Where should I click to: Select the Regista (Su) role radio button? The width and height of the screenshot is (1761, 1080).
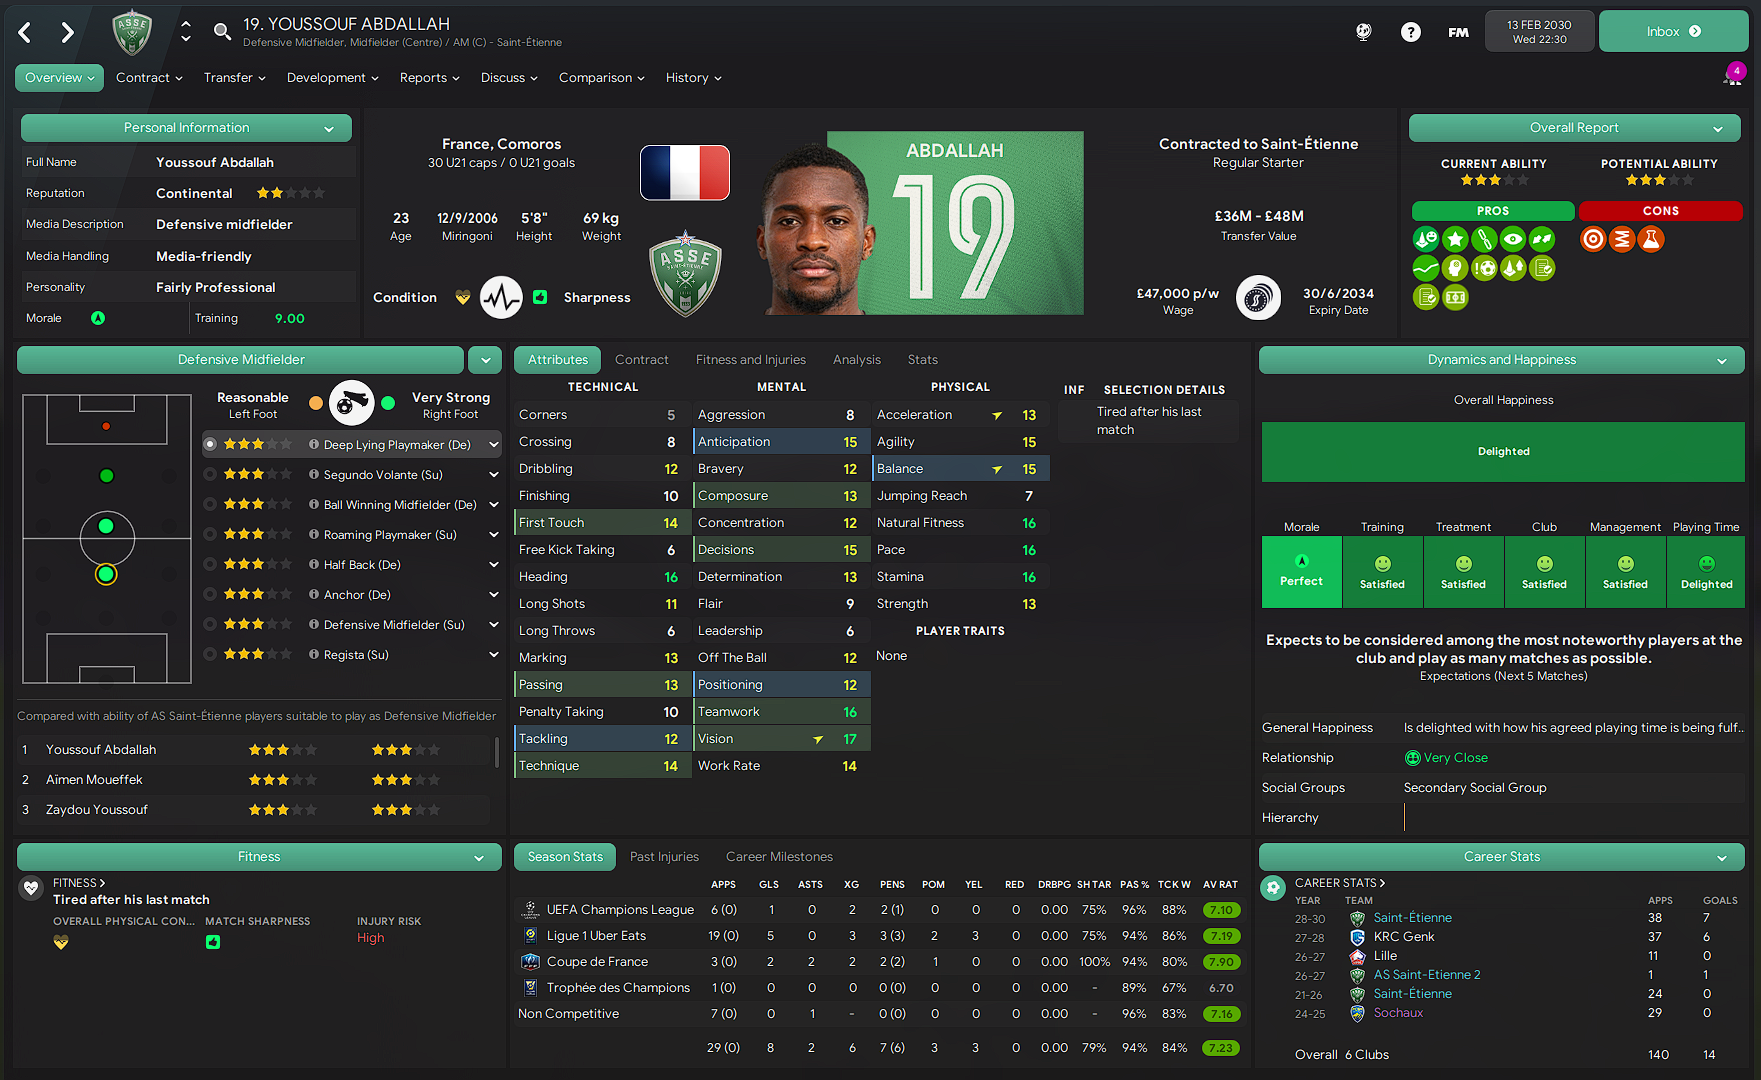coord(210,654)
